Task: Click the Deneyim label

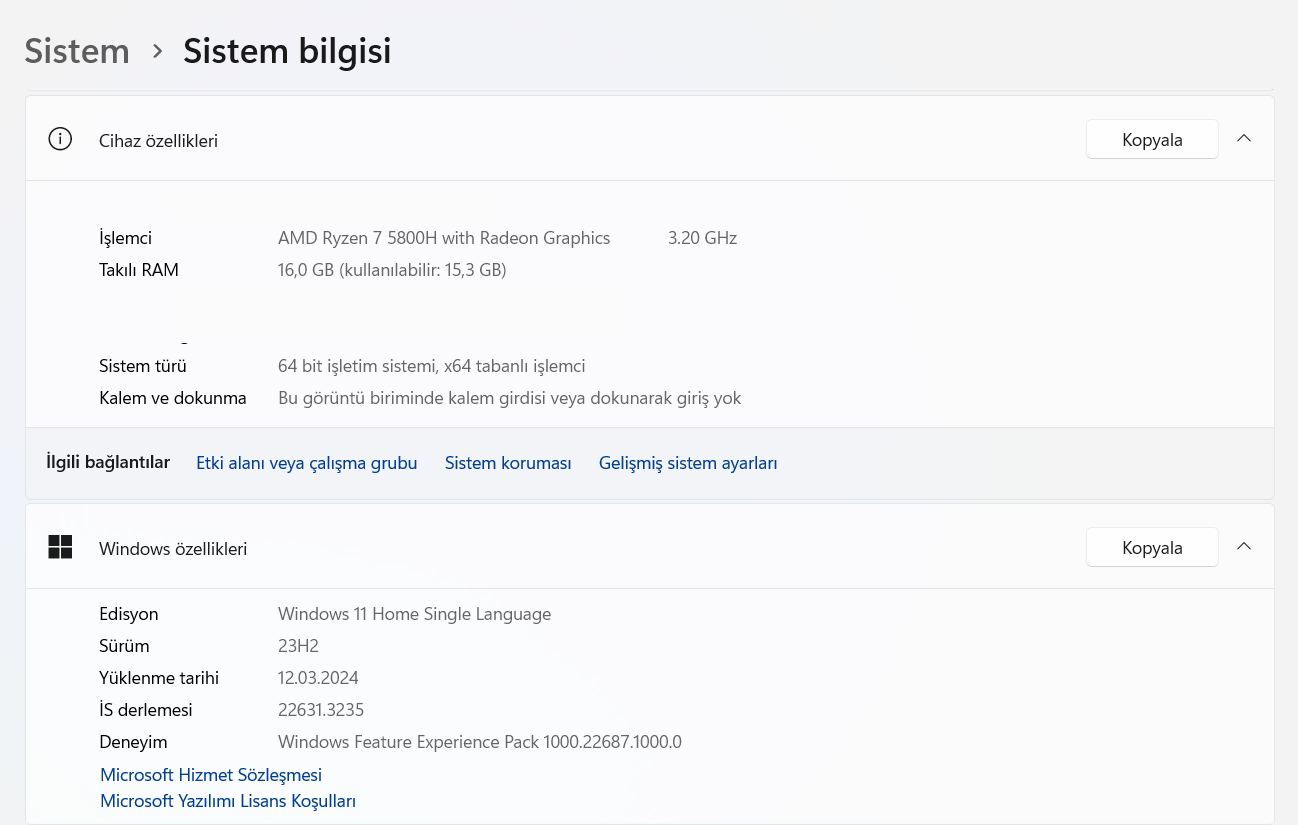Action: point(133,742)
